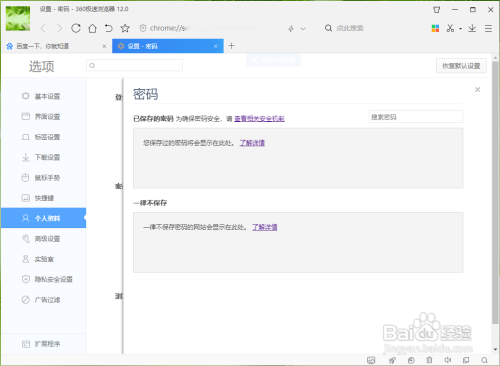Open 了解详情 link under 一律不保存
The height and width of the screenshot is (366, 500).
(x=265, y=227)
